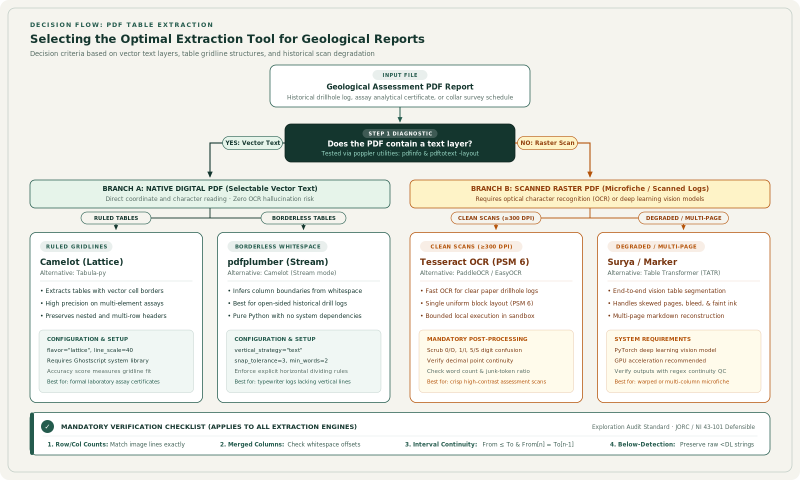Click the MANDATORY VERIFICATION CHECKLIST heading
Viewport: 800px width, 480px height.
(209, 426)
